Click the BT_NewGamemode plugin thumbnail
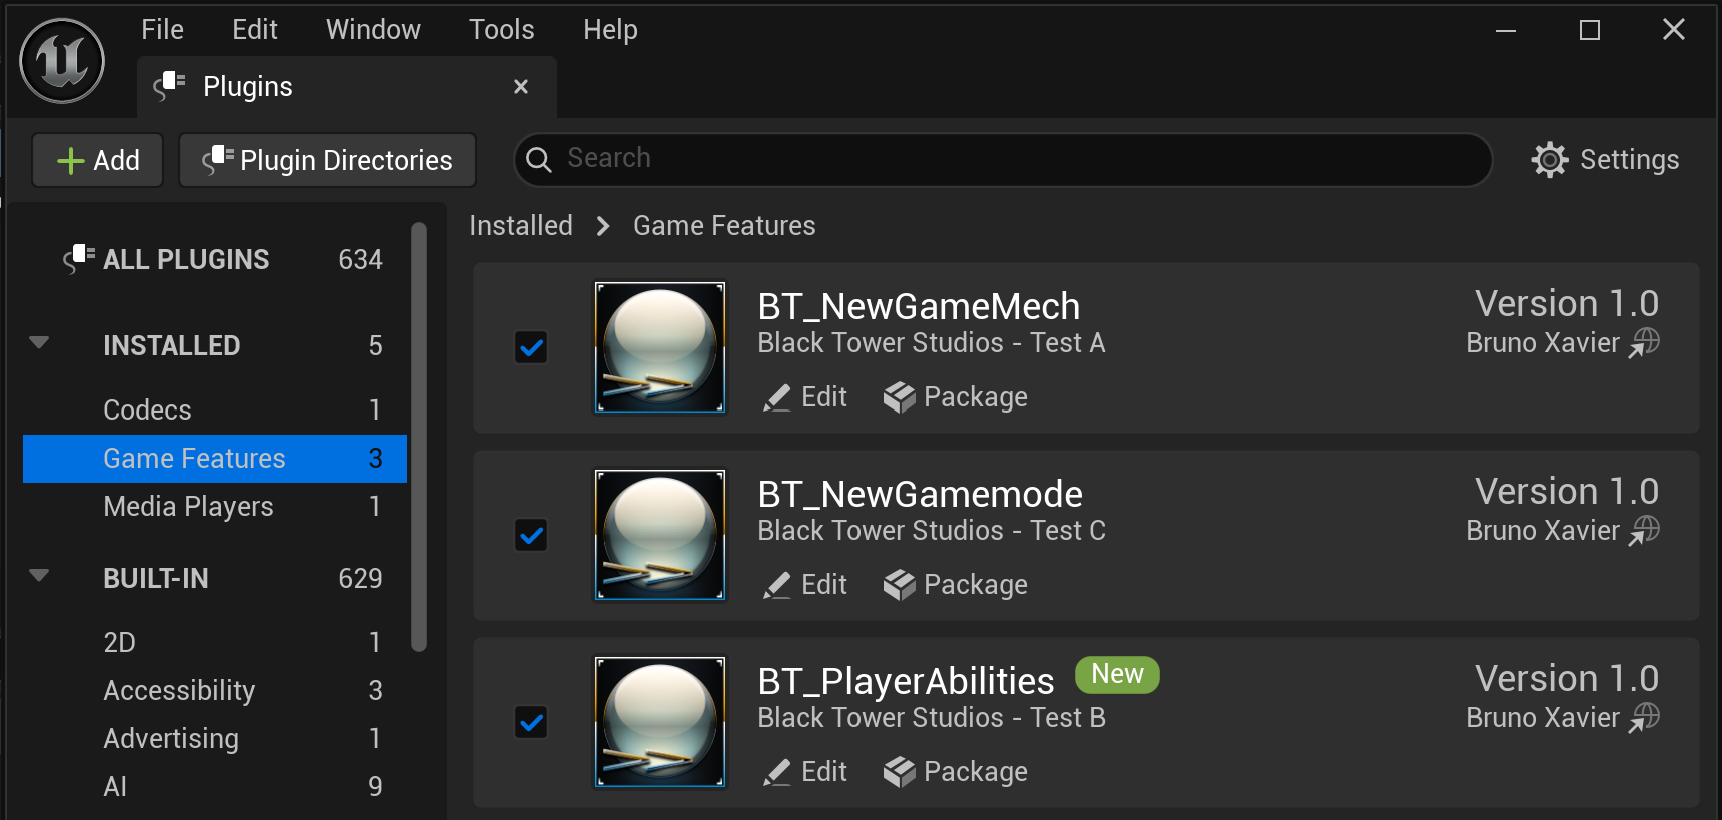This screenshot has height=820, width=1722. (660, 535)
